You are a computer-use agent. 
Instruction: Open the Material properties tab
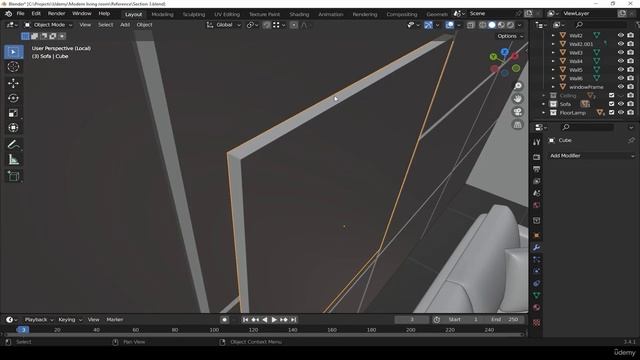pyautogui.click(x=537, y=307)
